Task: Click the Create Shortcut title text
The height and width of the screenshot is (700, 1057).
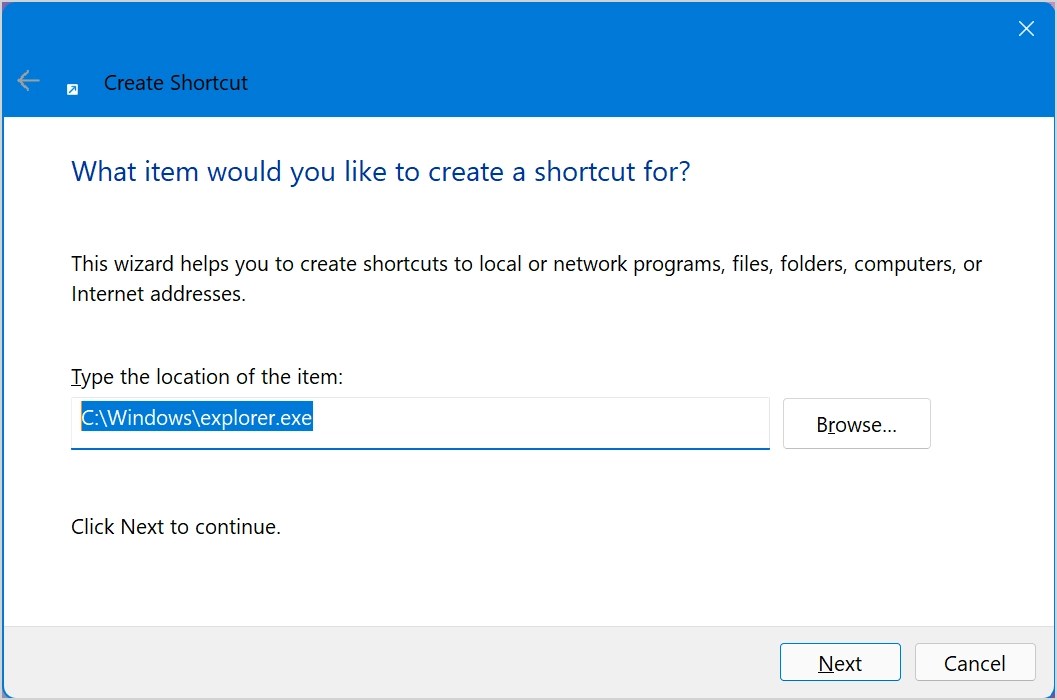Action: tap(175, 83)
